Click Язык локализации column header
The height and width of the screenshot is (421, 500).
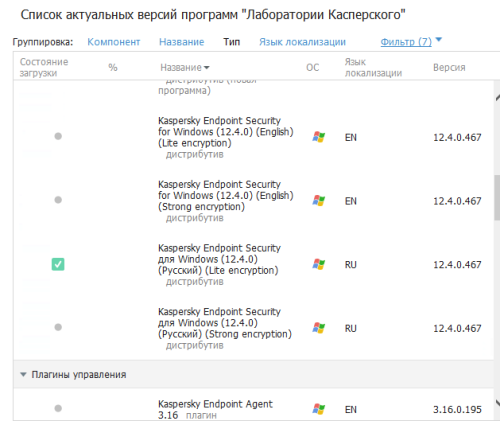coord(373,67)
